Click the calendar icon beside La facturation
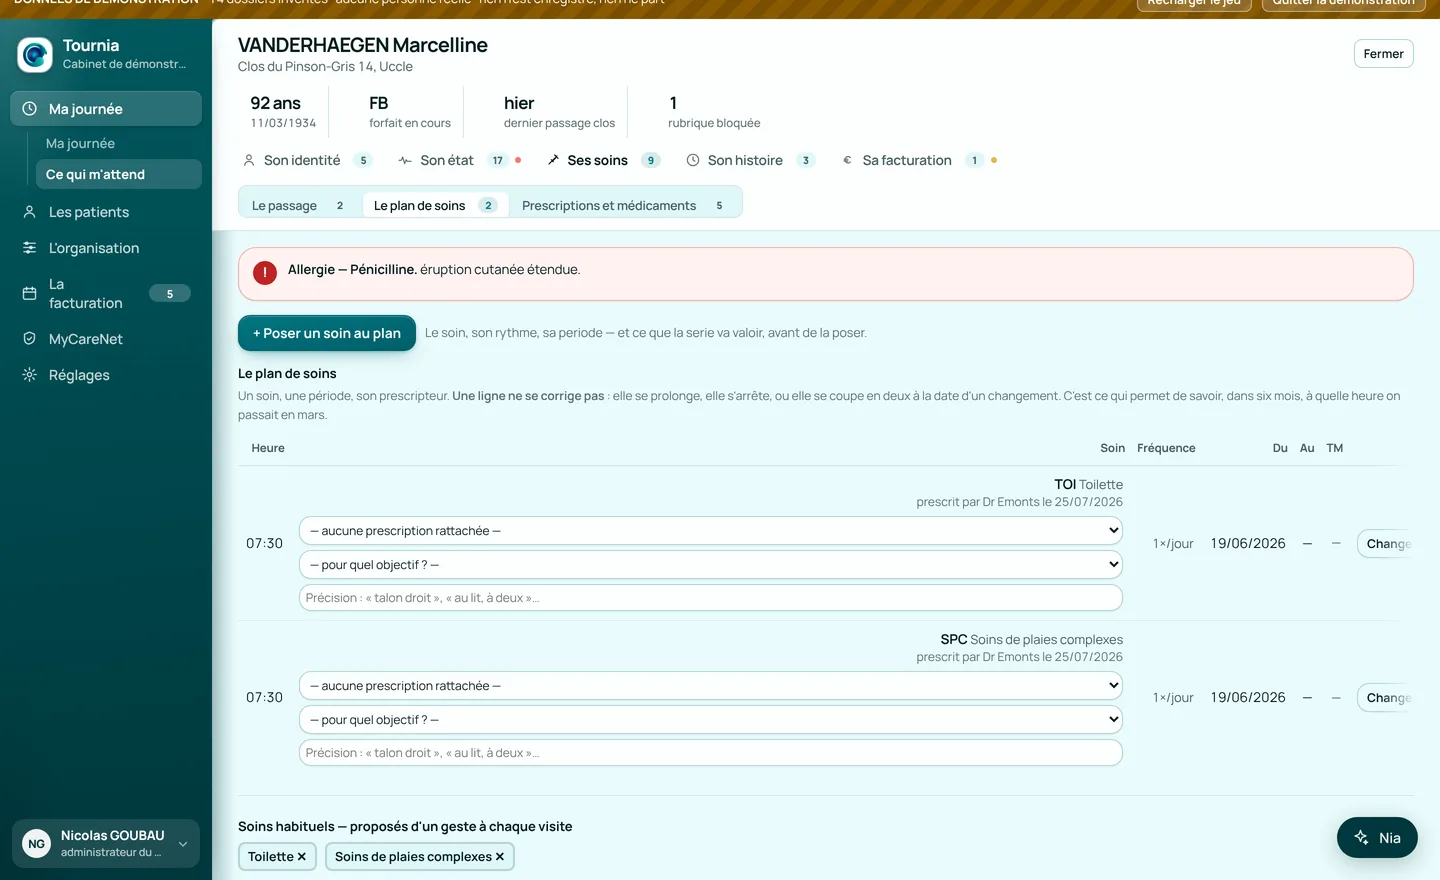This screenshot has width=1440, height=880. tap(30, 293)
